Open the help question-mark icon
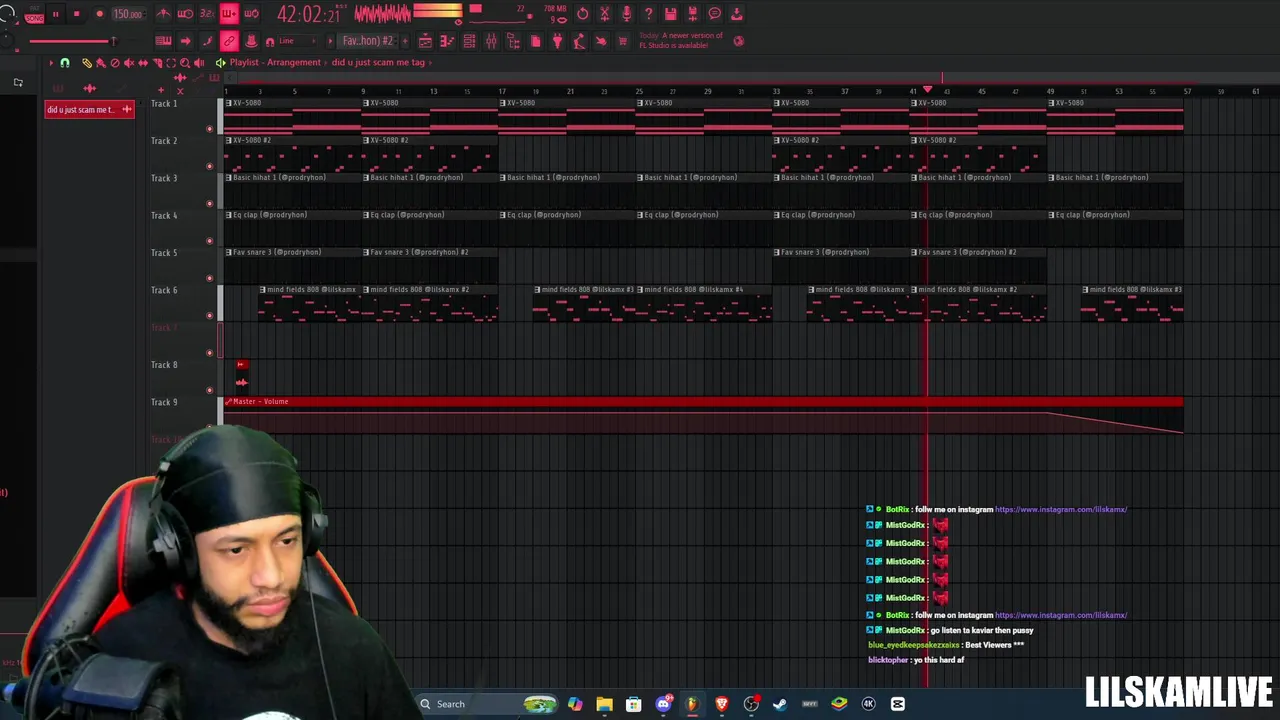1280x720 pixels. 648,14
